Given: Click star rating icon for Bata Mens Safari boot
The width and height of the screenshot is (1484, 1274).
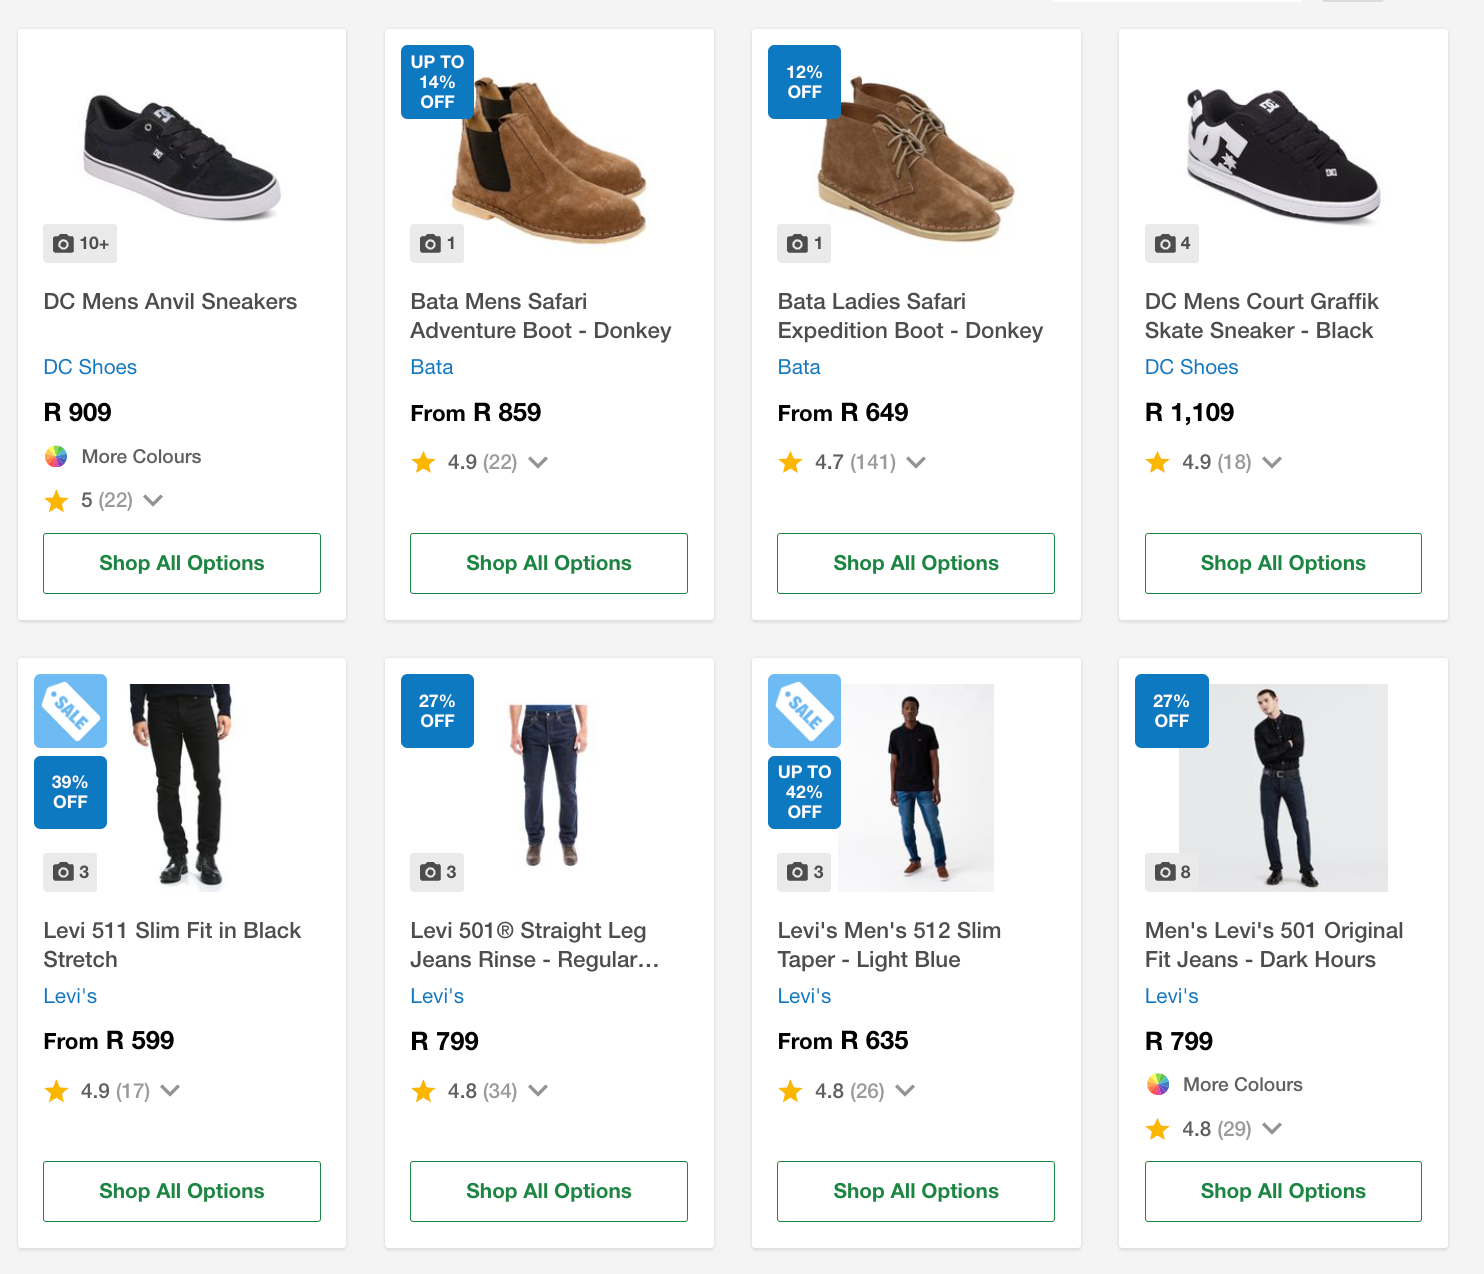Looking at the screenshot, I should 424,462.
